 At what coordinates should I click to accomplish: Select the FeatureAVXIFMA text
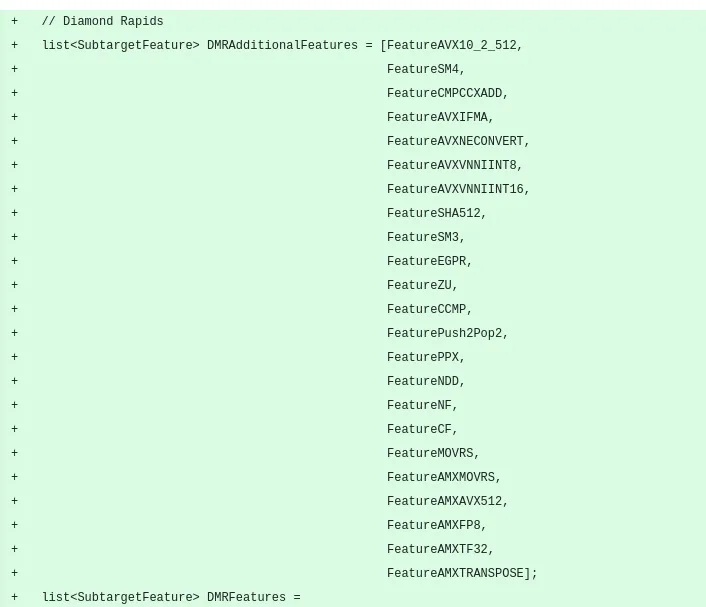pyautogui.click(x=437, y=117)
